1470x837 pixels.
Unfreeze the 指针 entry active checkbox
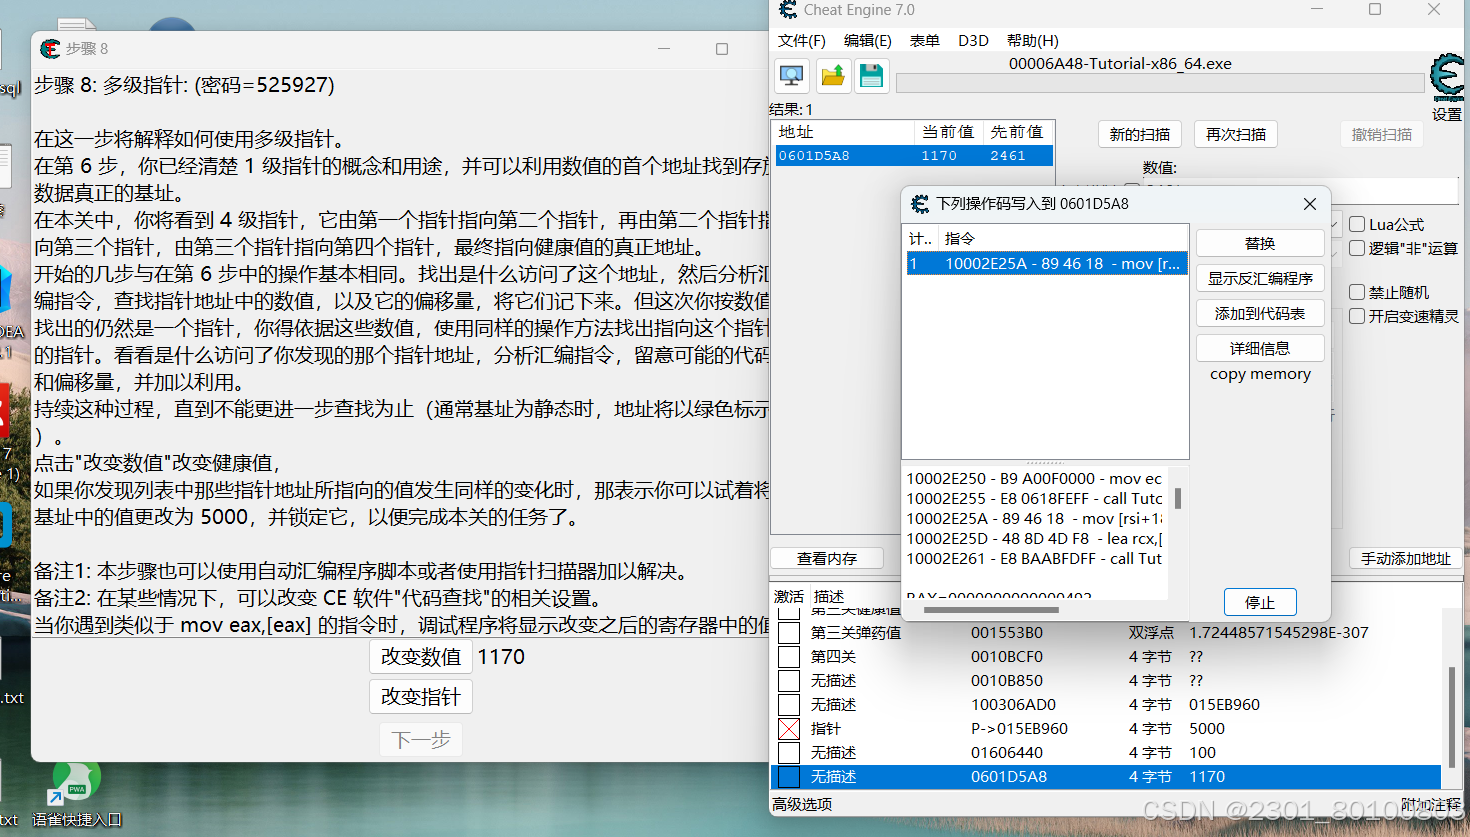[x=789, y=729]
